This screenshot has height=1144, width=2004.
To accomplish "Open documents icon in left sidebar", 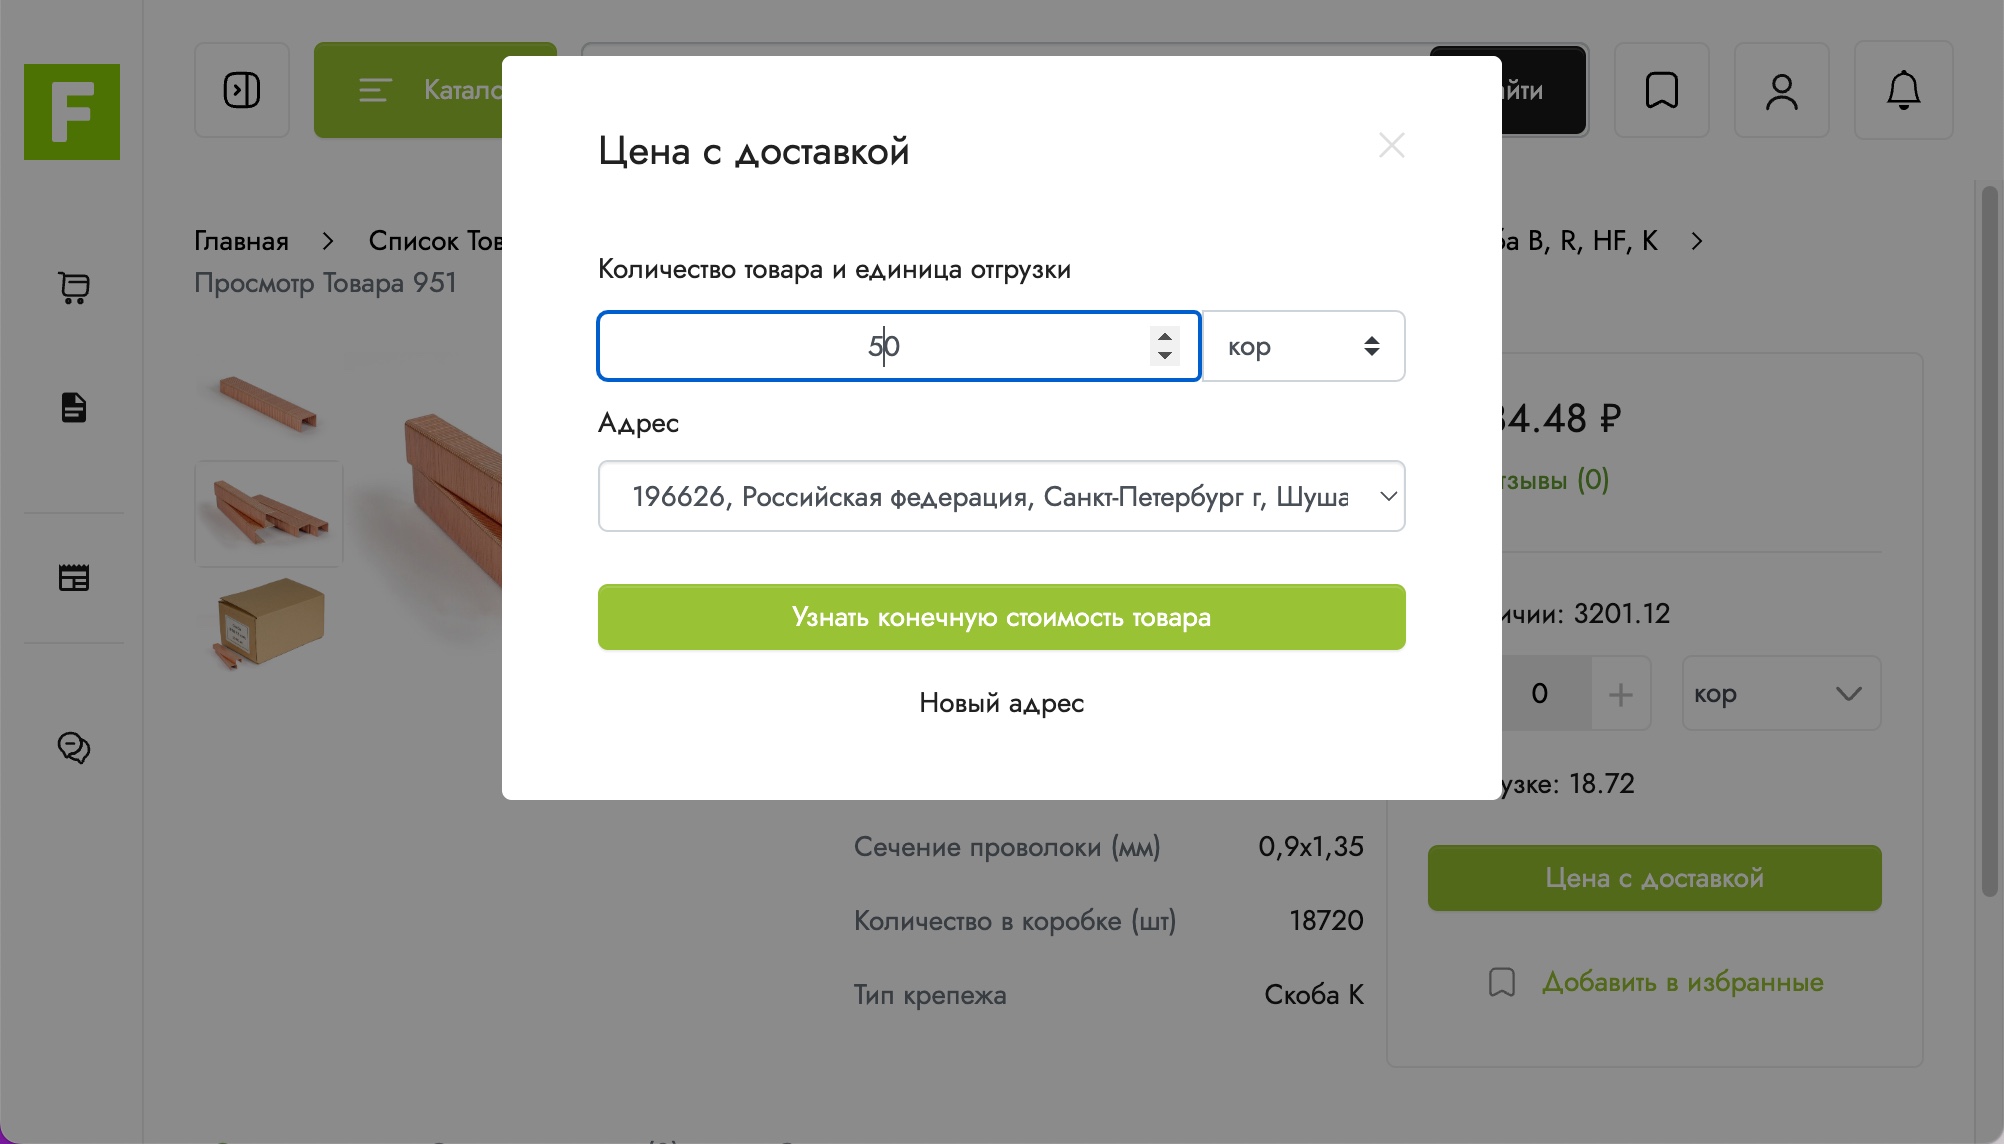I will [74, 407].
